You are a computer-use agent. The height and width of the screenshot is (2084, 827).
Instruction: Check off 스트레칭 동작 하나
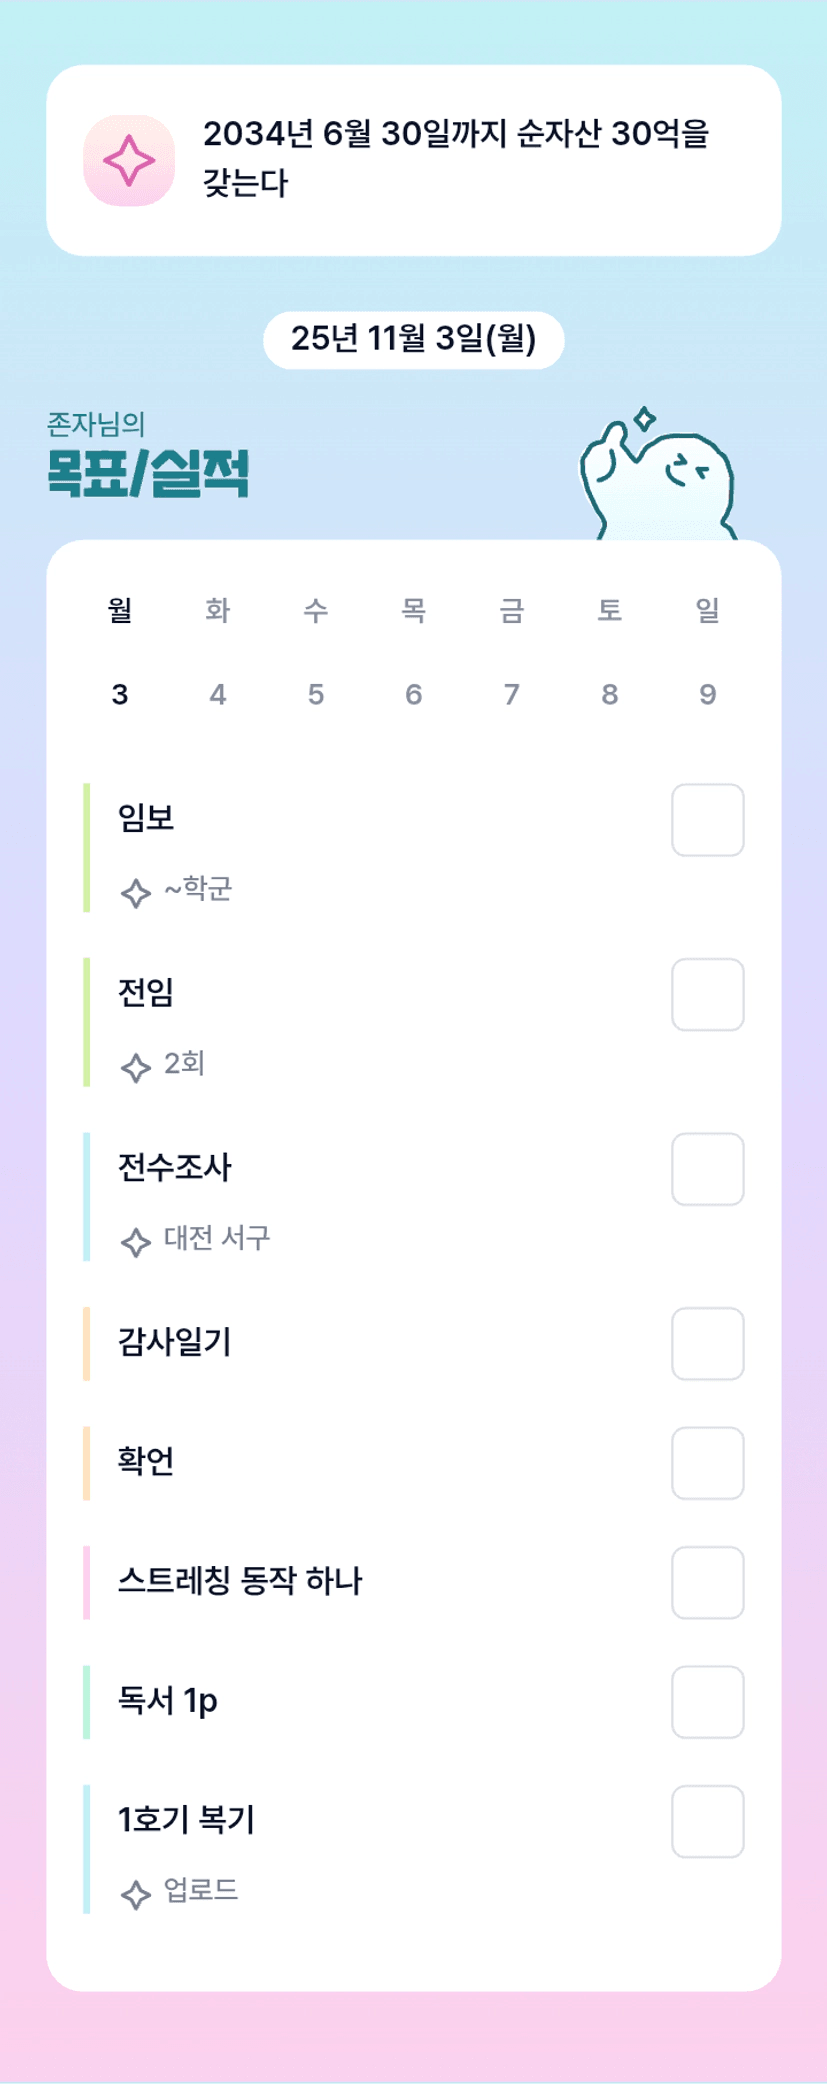pyautogui.click(x=707, y=1583)
